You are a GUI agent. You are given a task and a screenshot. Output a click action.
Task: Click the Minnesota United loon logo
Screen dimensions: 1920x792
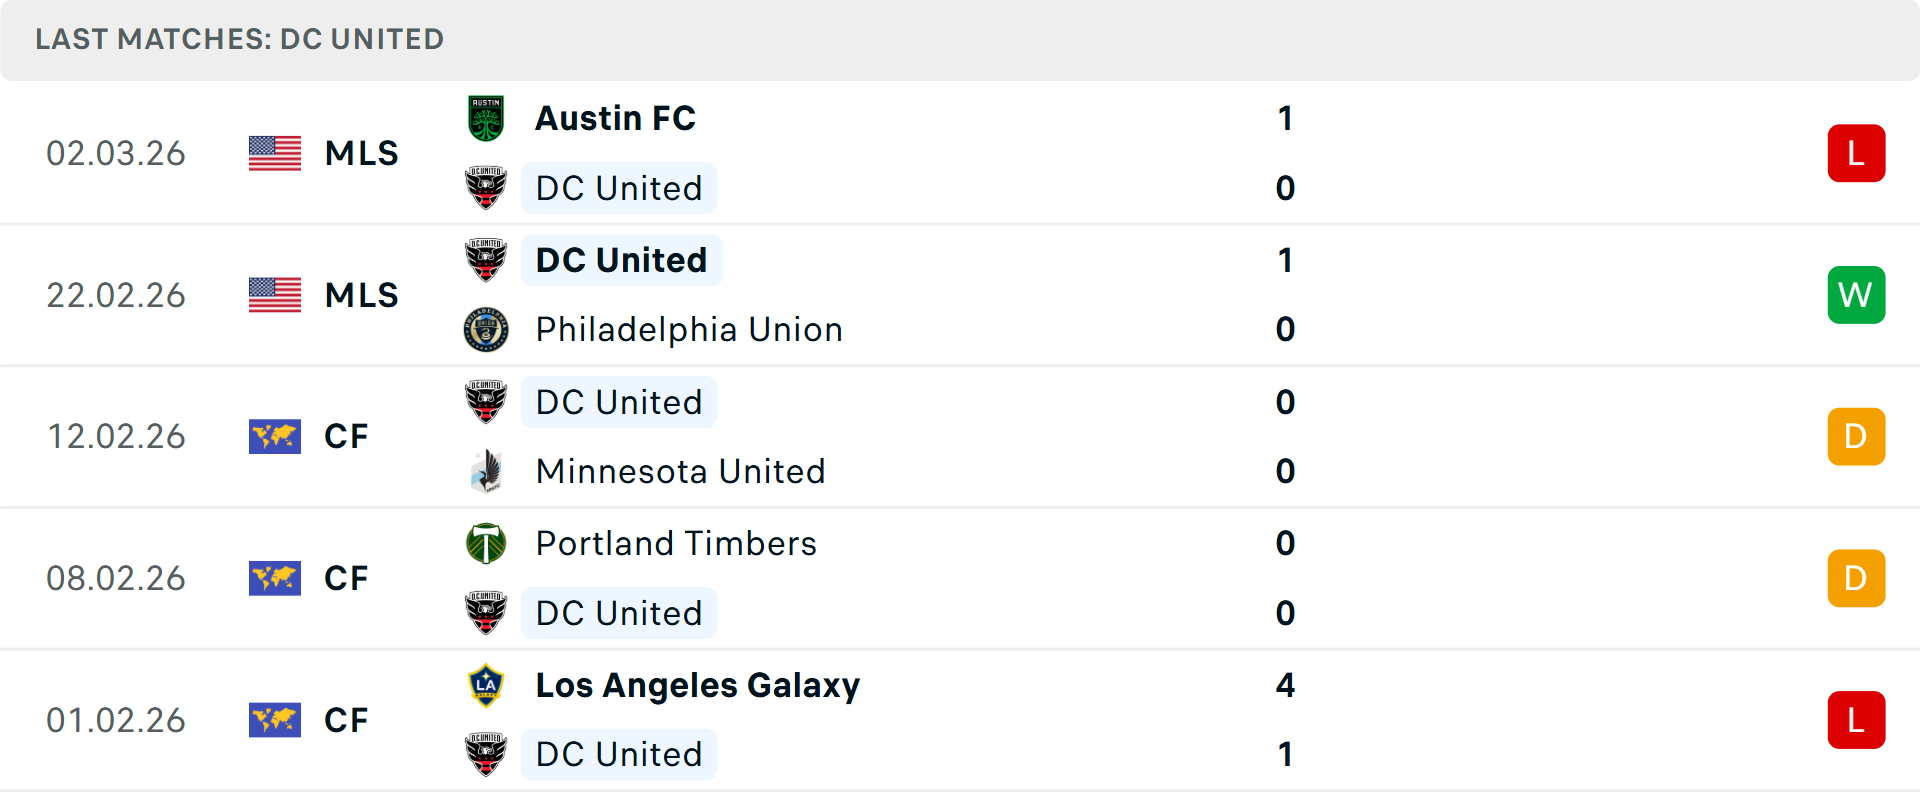pyautogui.click(x=487, y=471)
